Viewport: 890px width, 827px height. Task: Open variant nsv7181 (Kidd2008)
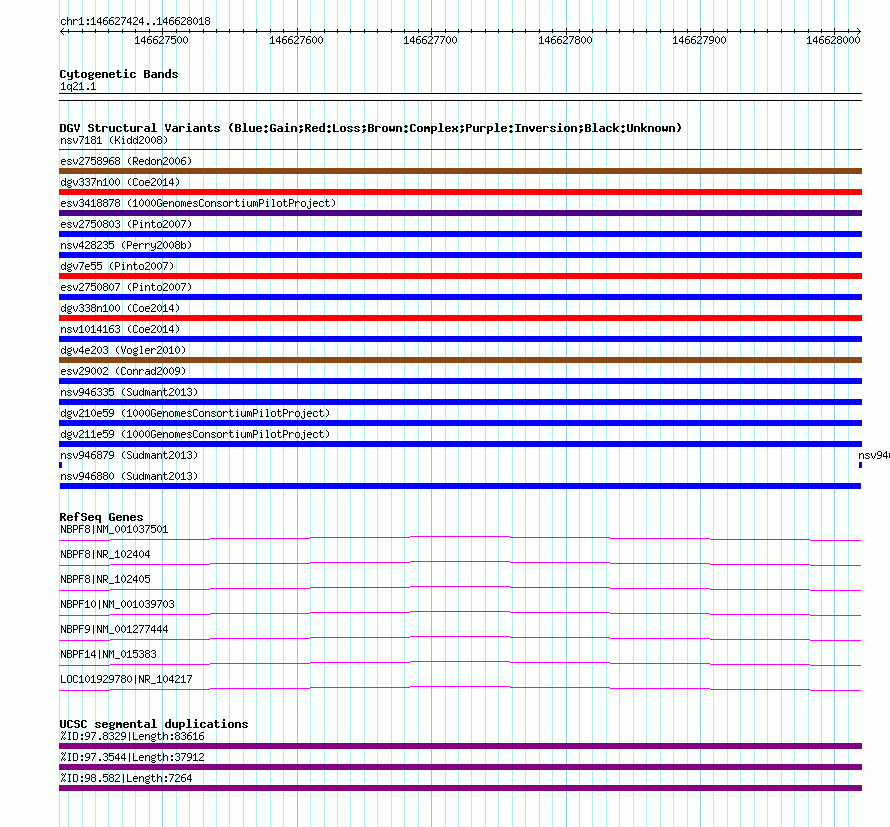114,140
